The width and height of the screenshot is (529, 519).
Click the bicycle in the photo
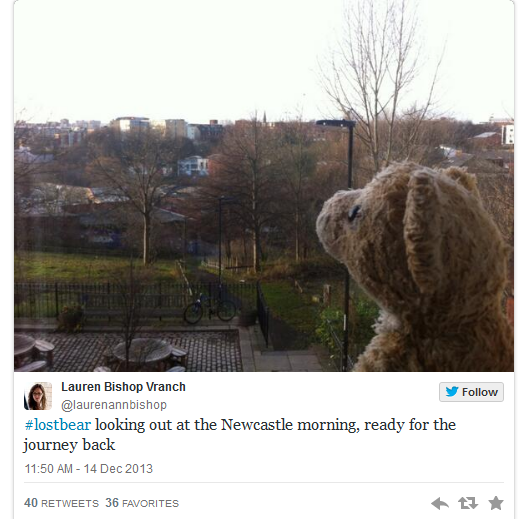point(210,308)
